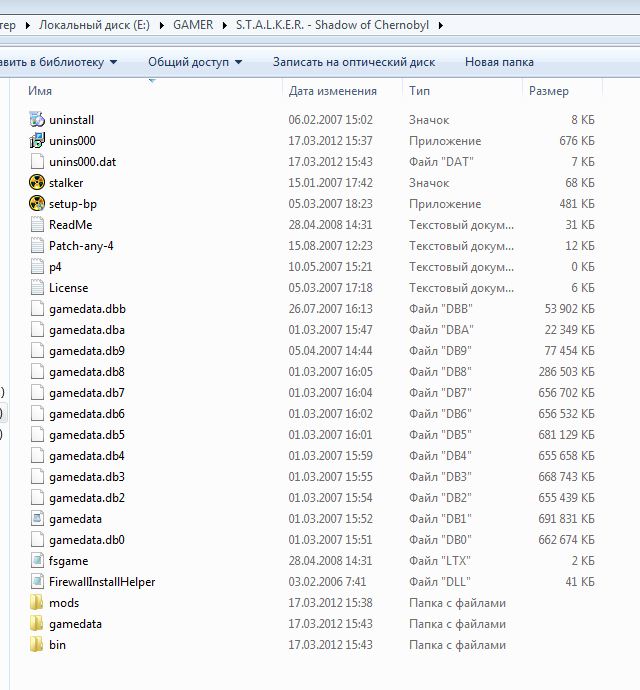Click the size value '662 674 КБ'
Screen dimensions: 640x690
pos(566,540)
